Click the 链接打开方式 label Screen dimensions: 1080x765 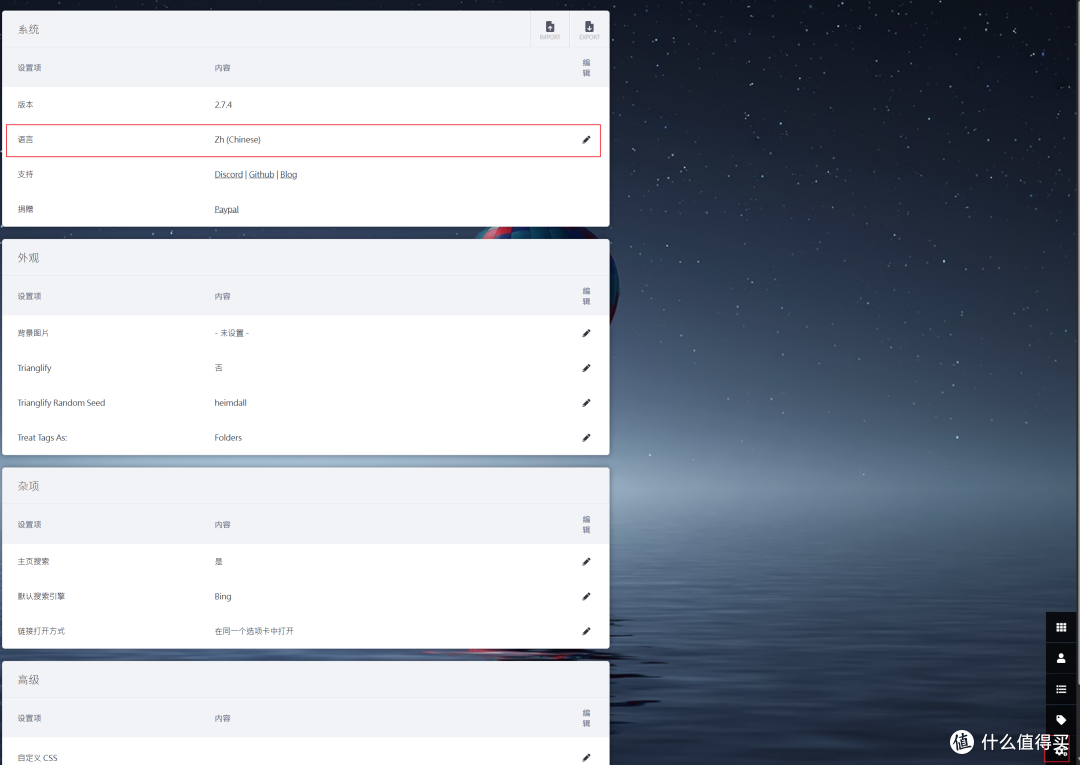[41, 631]
